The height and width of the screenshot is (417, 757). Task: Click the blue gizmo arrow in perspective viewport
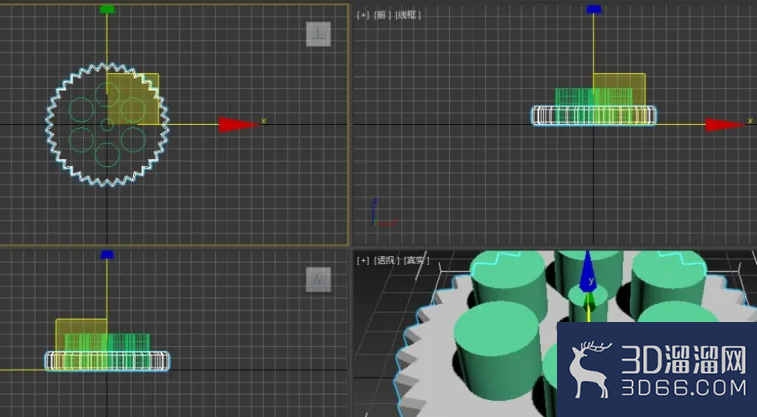(x=588, y=272)
